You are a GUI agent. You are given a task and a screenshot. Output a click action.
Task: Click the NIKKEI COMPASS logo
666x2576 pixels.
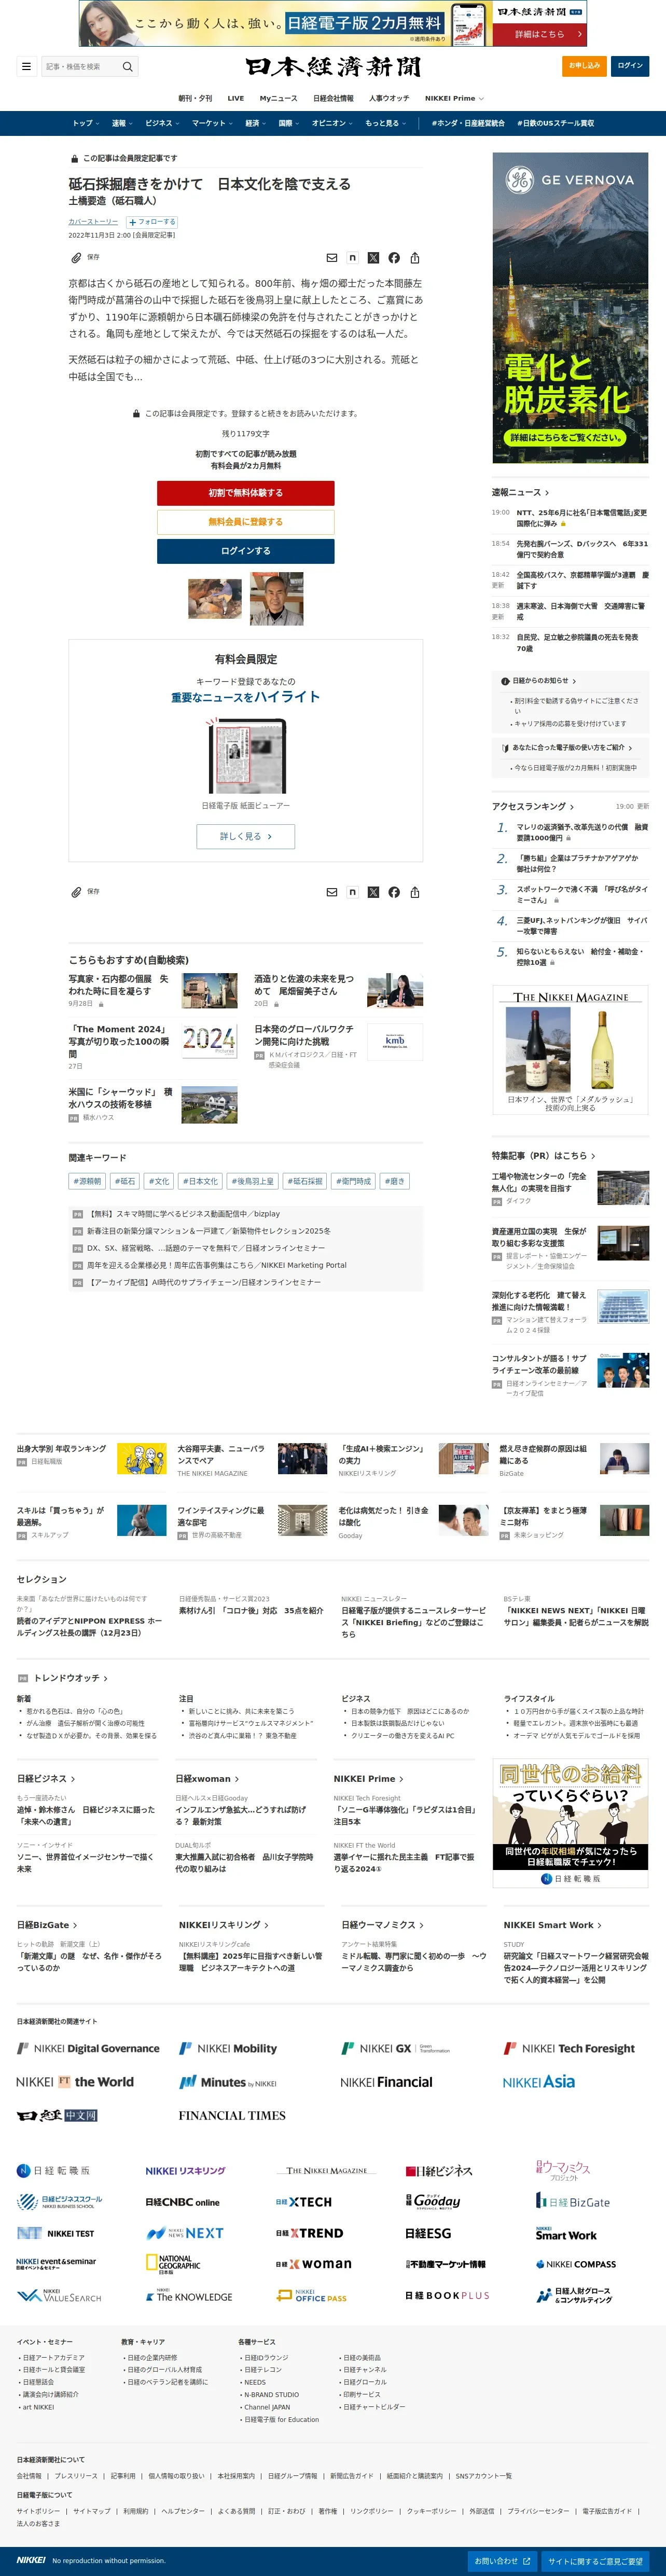[x=576, y=2264]
